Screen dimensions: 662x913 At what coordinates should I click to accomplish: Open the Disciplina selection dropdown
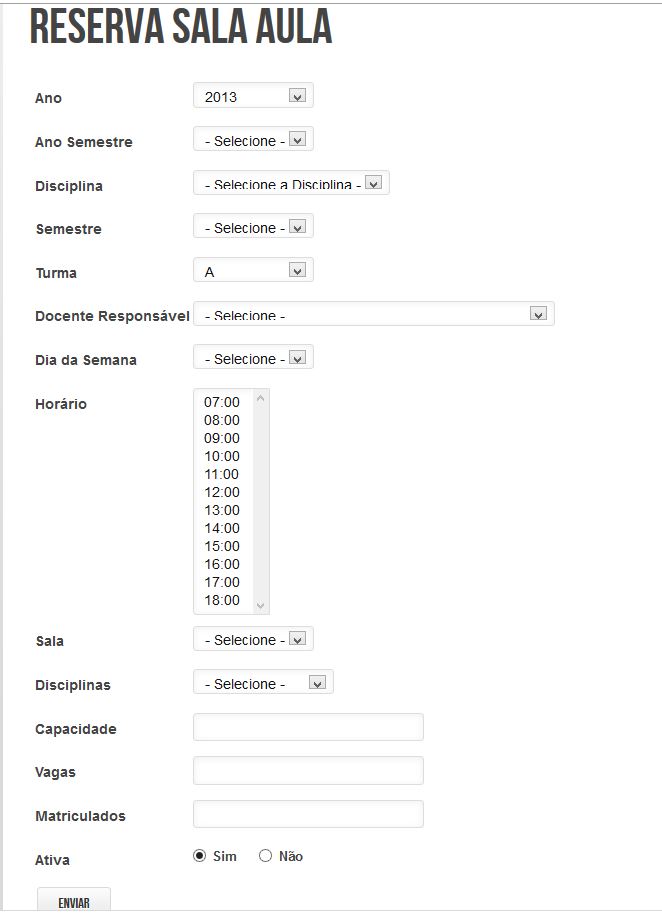pos(290,184)
